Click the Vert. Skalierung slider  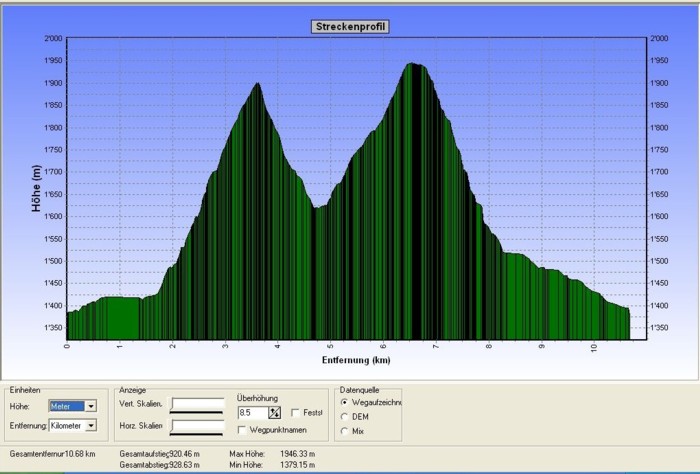point(197,405)
